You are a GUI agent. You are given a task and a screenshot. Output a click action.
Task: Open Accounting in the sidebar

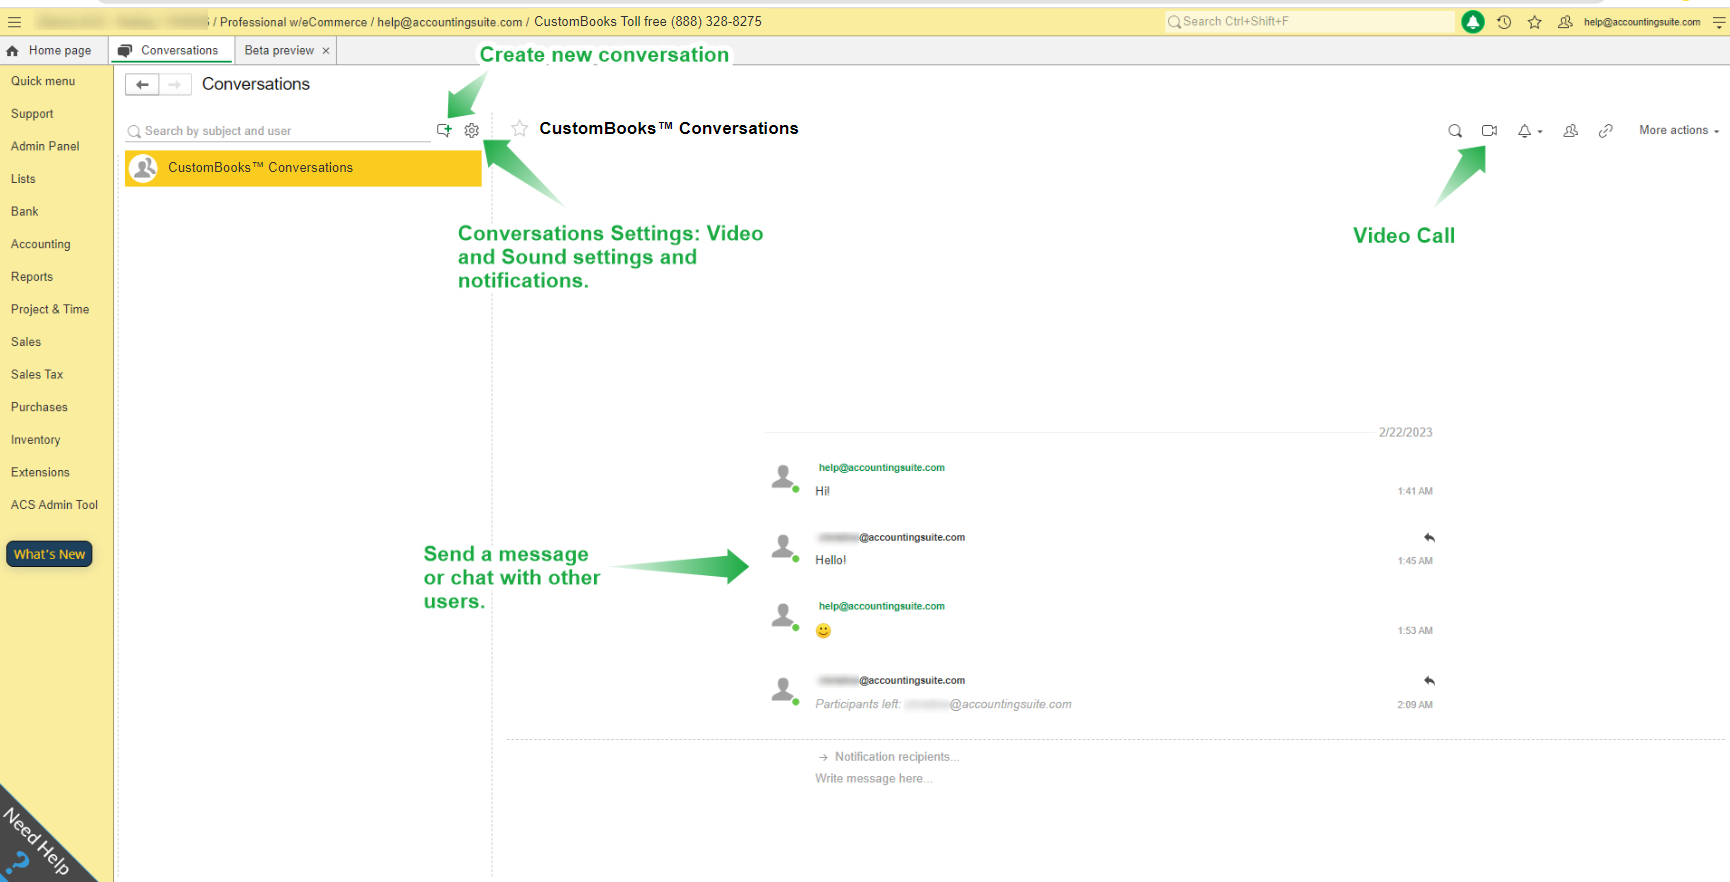[41, 244]
